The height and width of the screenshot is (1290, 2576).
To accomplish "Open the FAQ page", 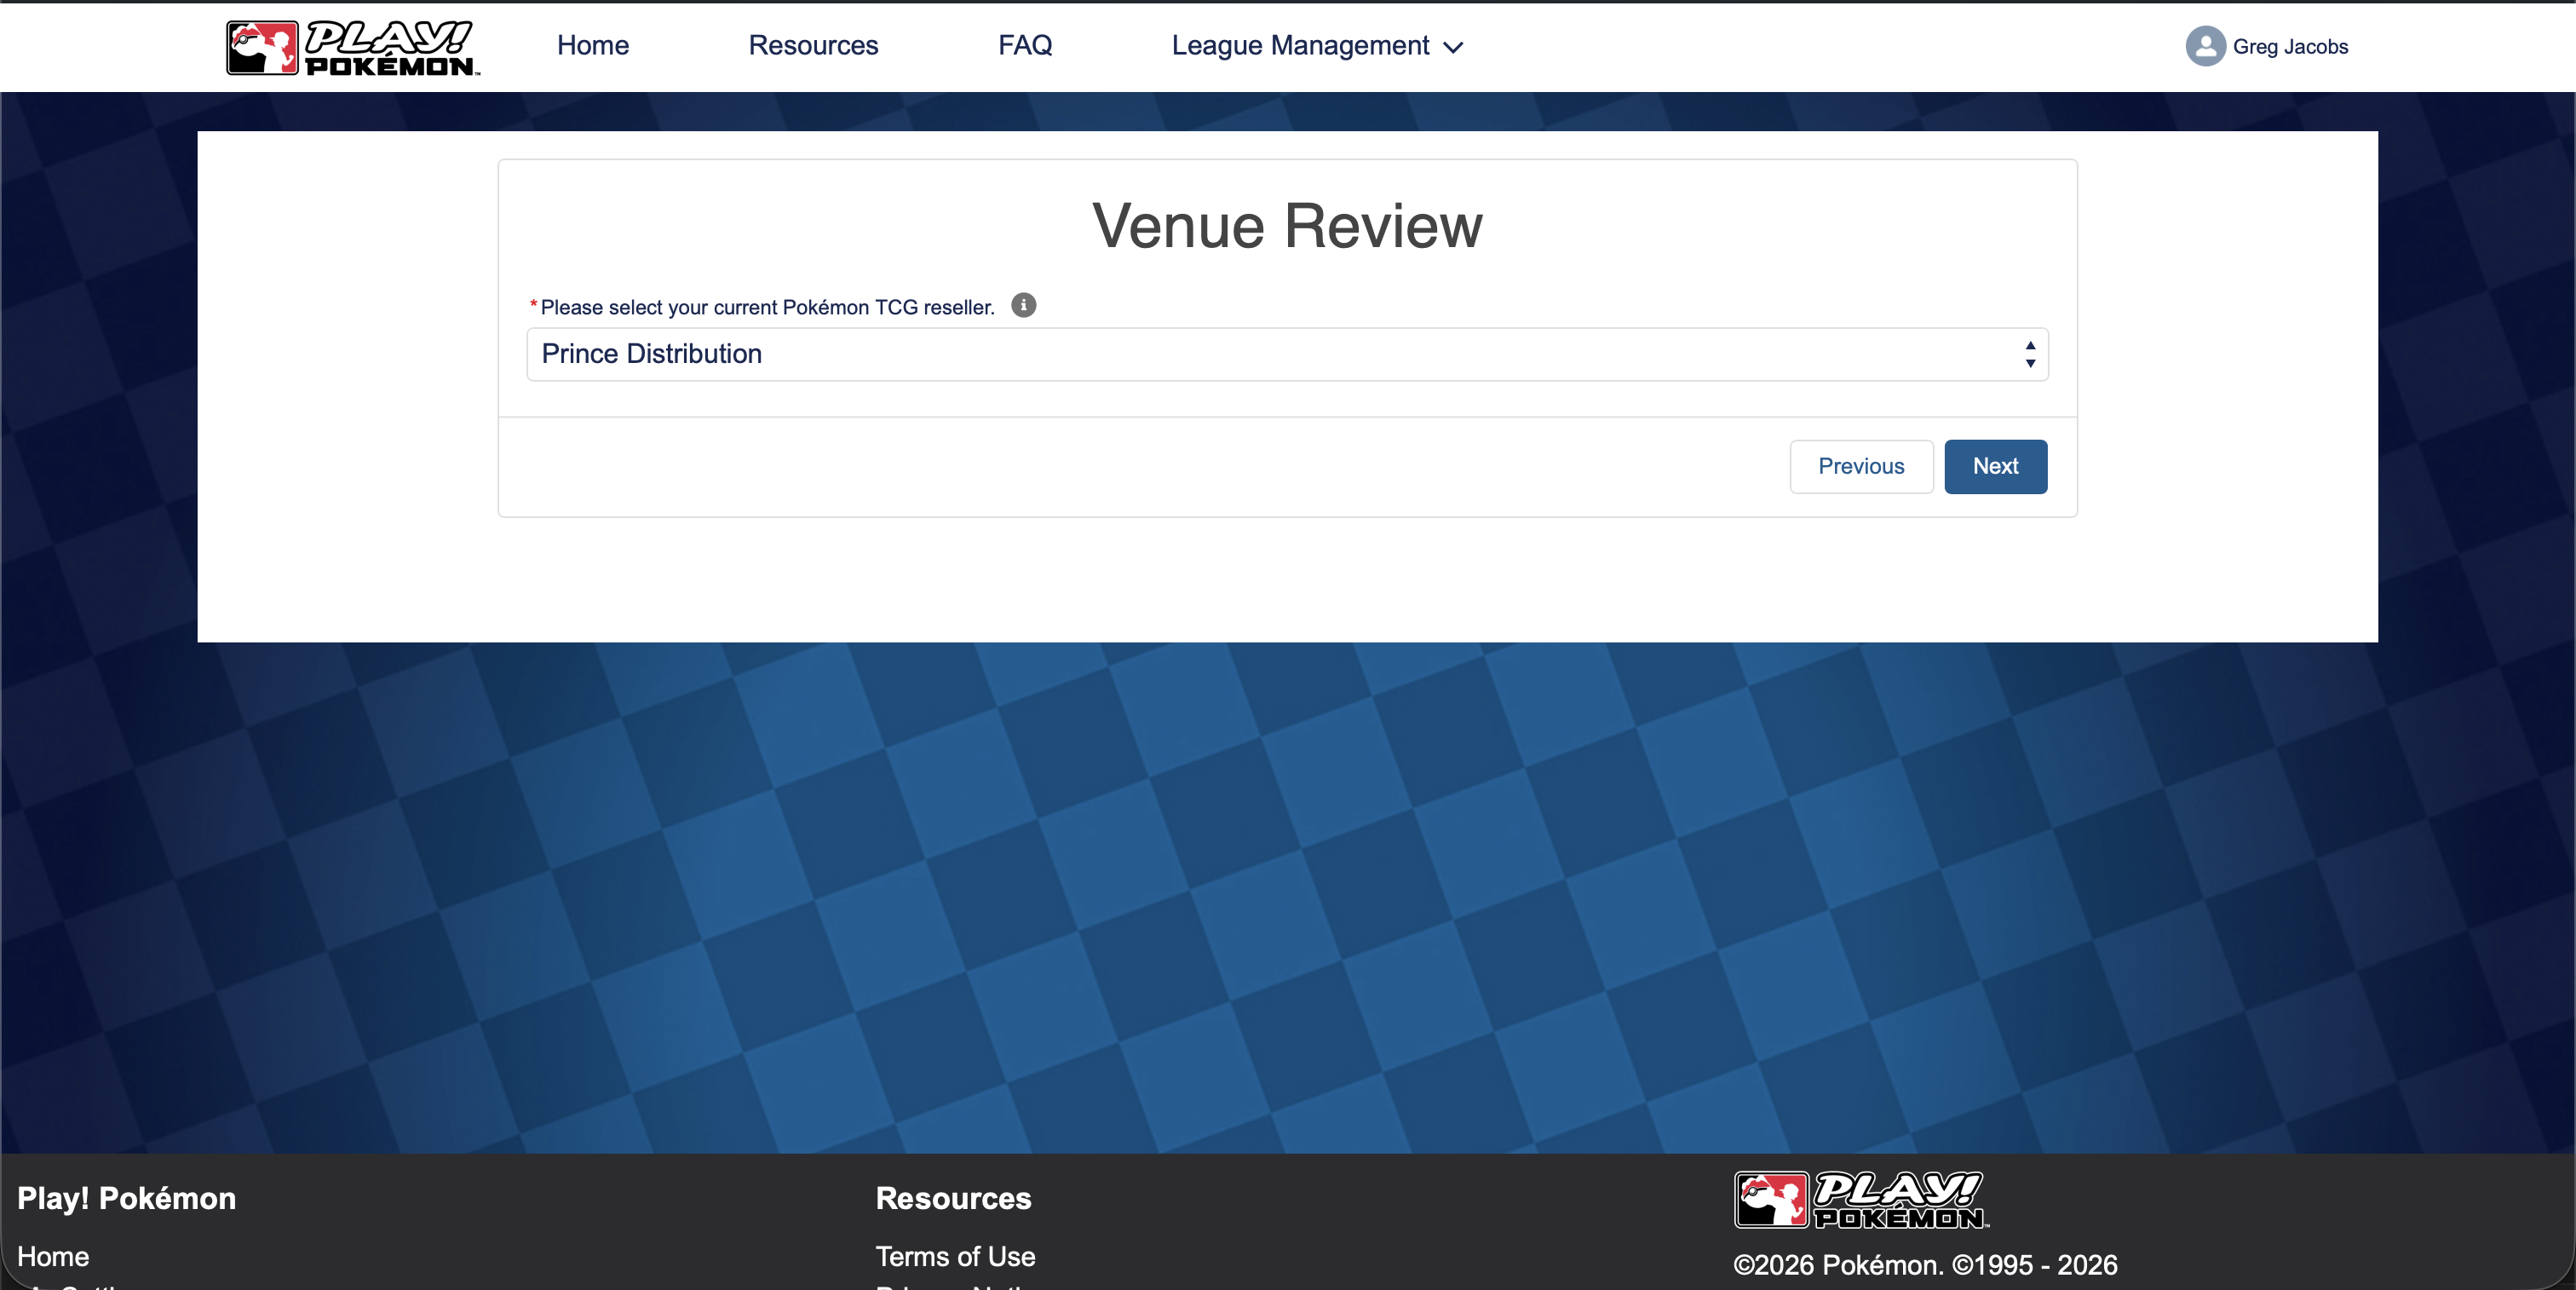I will coord(1024,46).
